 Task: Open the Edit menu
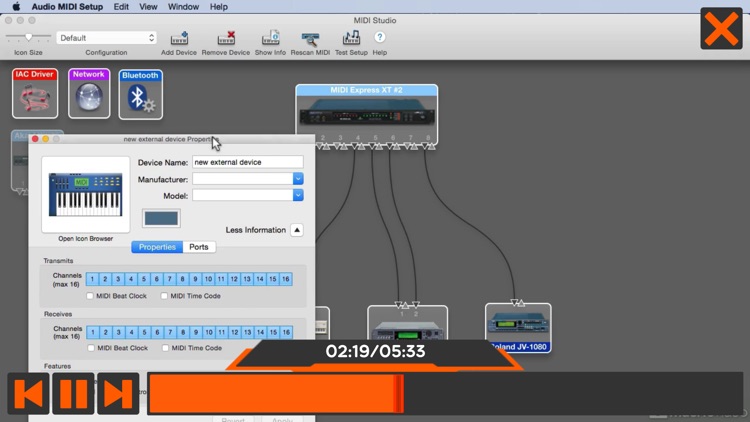[121, 7]
